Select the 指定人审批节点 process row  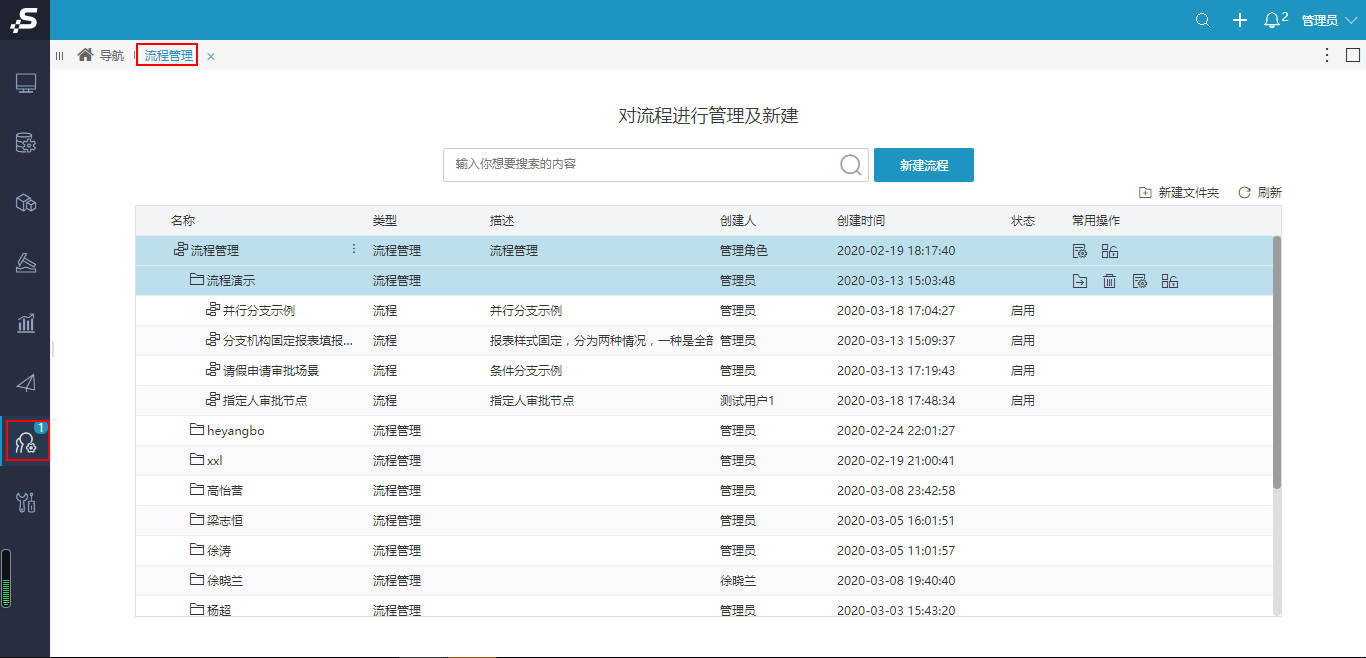point(705,401)
